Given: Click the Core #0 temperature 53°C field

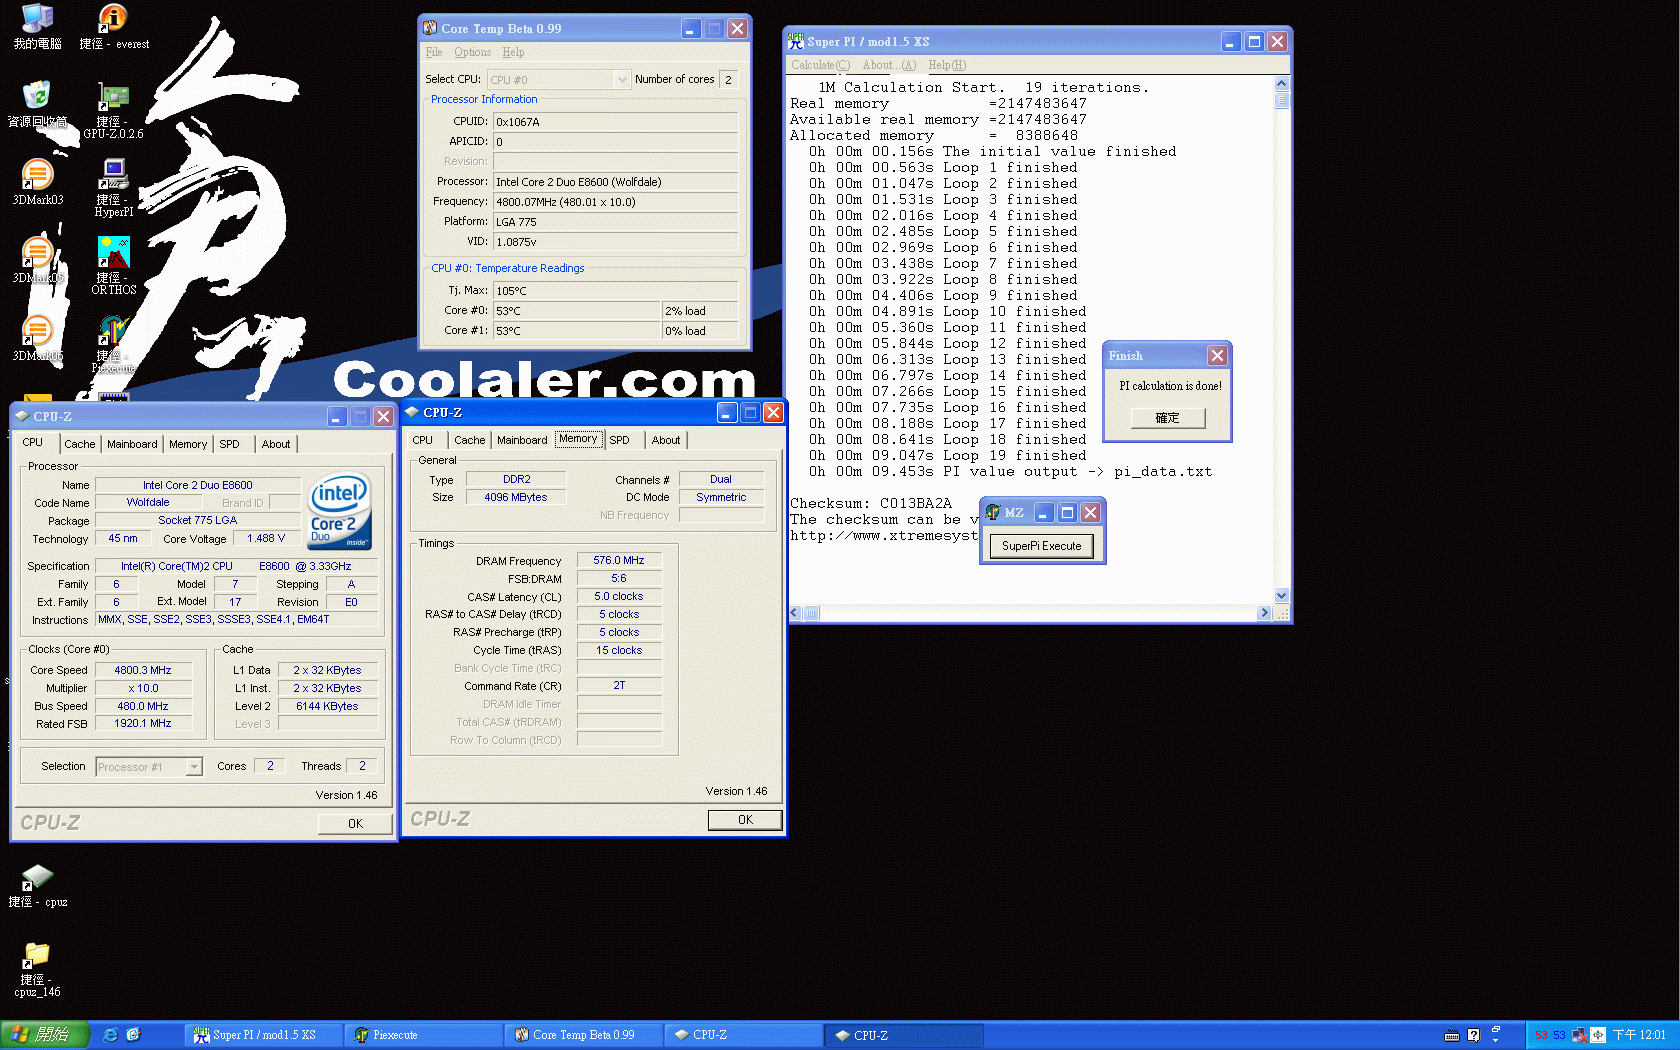Looking at the screenshot, I should pyautogui.click(x=576, y=311).
